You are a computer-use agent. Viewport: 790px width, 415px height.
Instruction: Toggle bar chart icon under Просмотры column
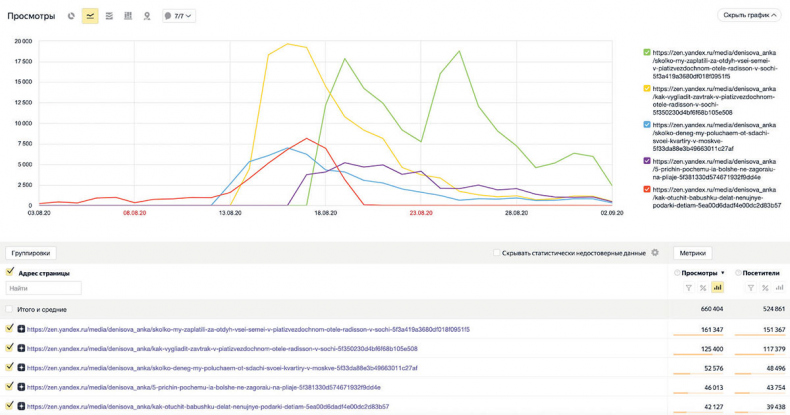717,288
